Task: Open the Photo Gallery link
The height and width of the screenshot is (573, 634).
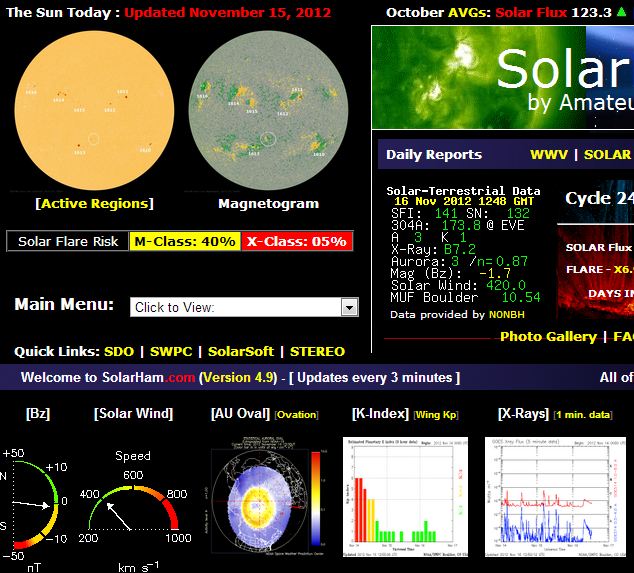Action: [548, 336]
